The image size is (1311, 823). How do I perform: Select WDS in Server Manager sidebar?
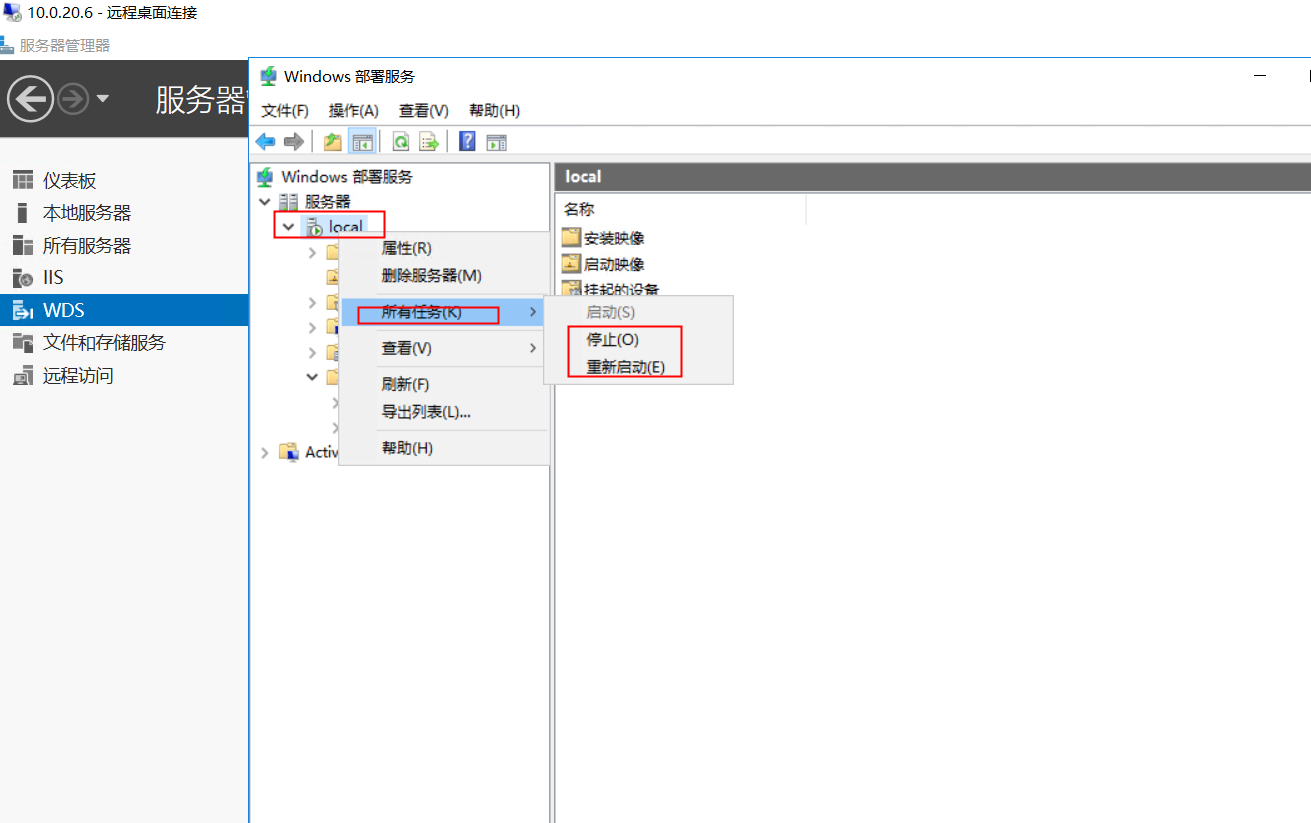pyautogui.click(x=124, y=310)
